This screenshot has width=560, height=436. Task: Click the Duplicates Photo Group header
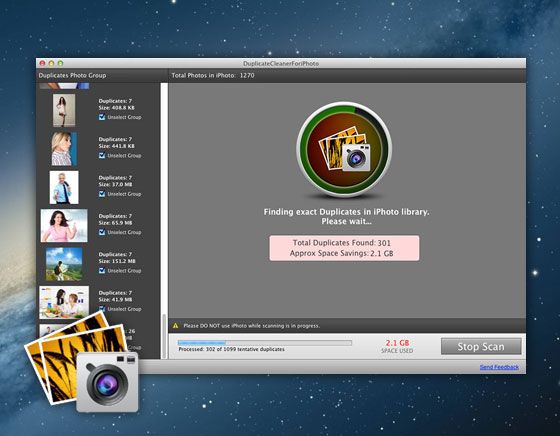pos(72,75)
